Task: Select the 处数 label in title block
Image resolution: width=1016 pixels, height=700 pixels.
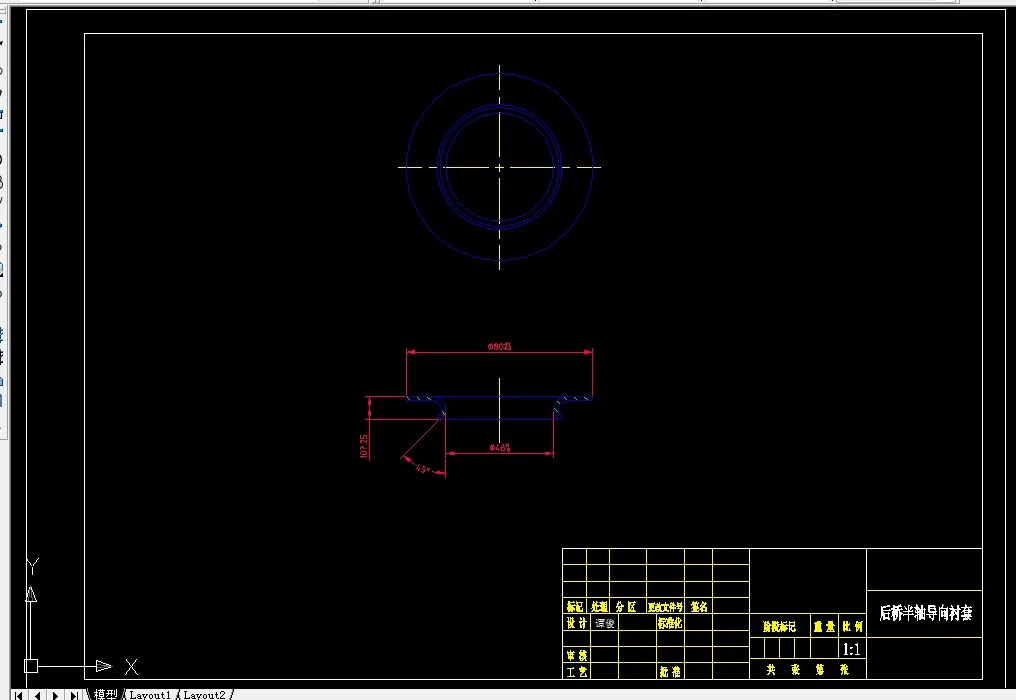Action: tap(599, 606)
